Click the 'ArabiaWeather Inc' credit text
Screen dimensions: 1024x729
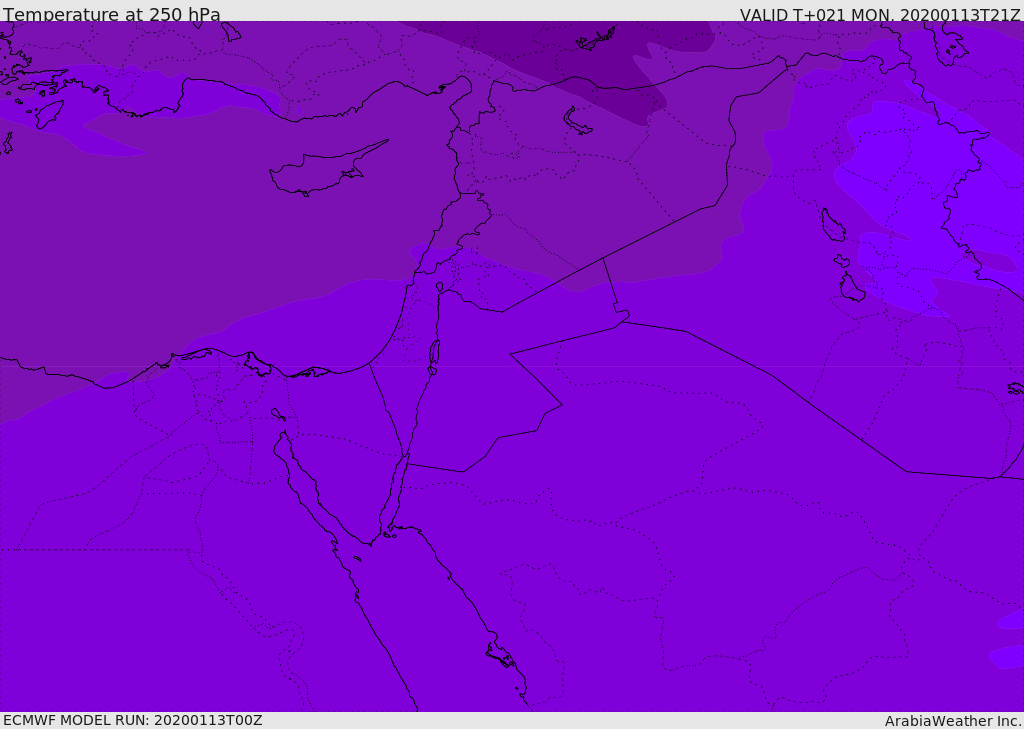point(952,721)
